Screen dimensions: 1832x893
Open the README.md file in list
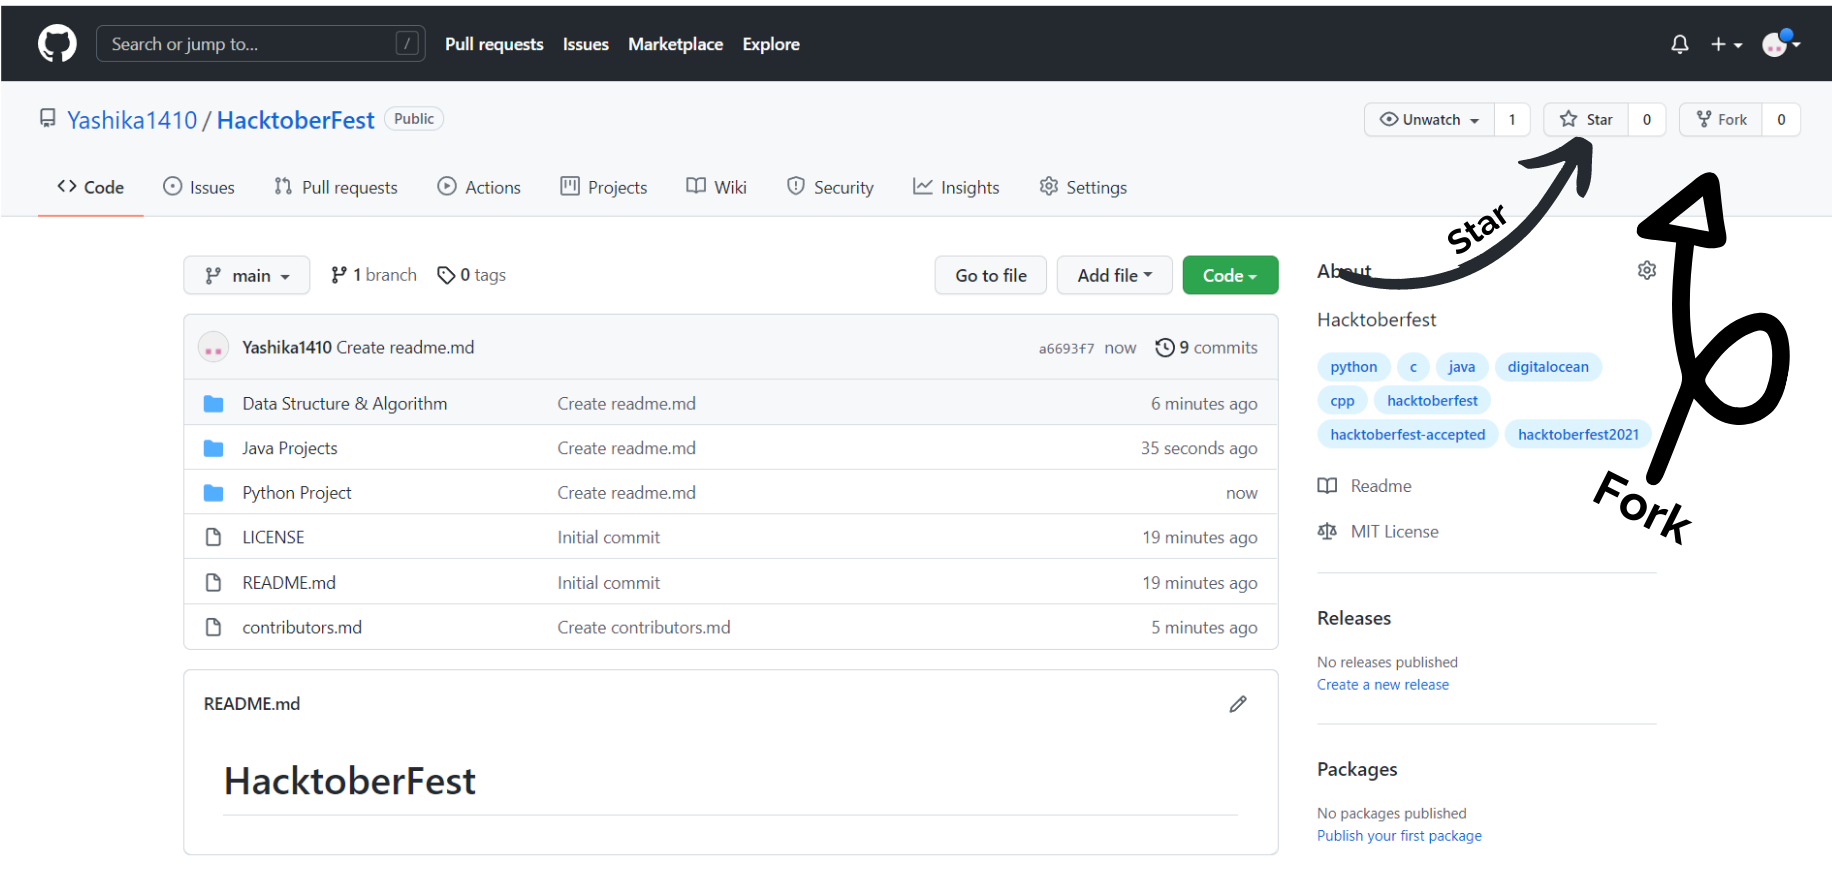pos(289,583)
